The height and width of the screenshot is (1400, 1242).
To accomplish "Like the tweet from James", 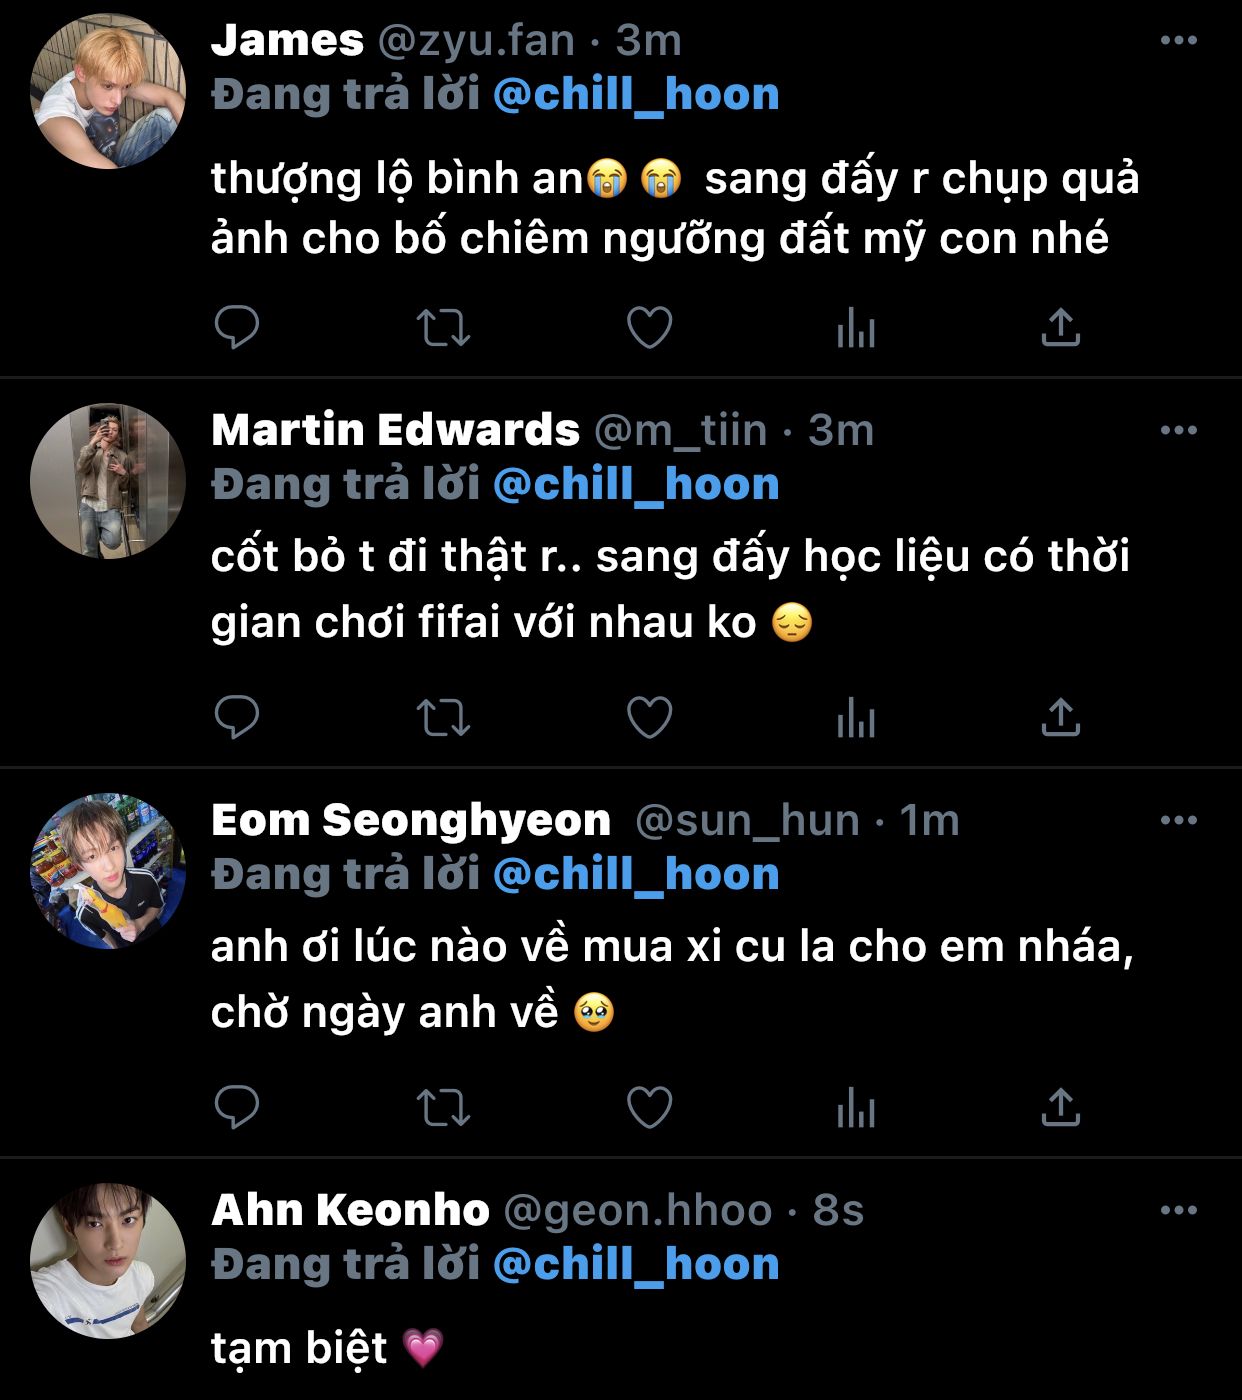I will (649, 327).
